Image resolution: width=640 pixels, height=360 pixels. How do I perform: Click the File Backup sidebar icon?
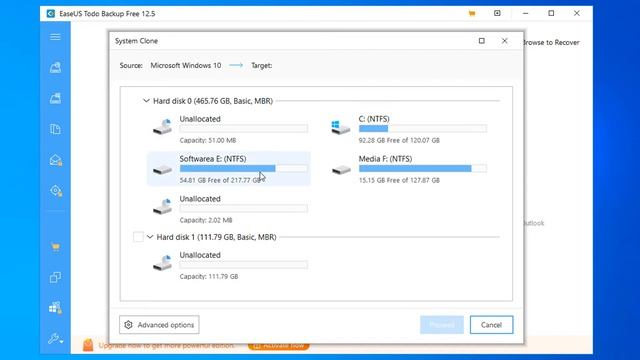click(x=55, y=129)
